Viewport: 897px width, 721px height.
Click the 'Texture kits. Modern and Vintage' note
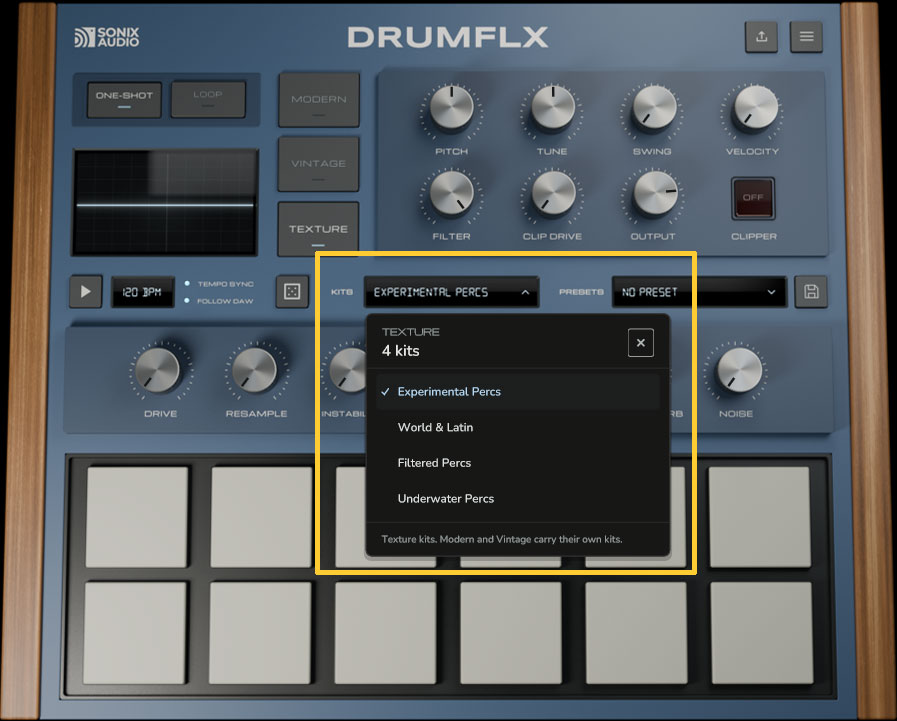[502, 539]
